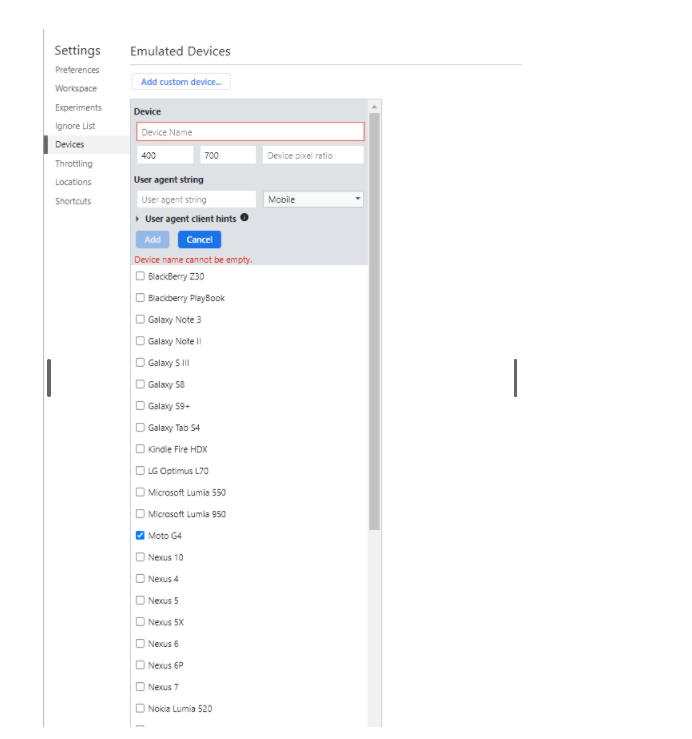Click the Emulated Devices heading
Image resolution: width=692 pixels, height=739 pixels.
coord(181,51)
